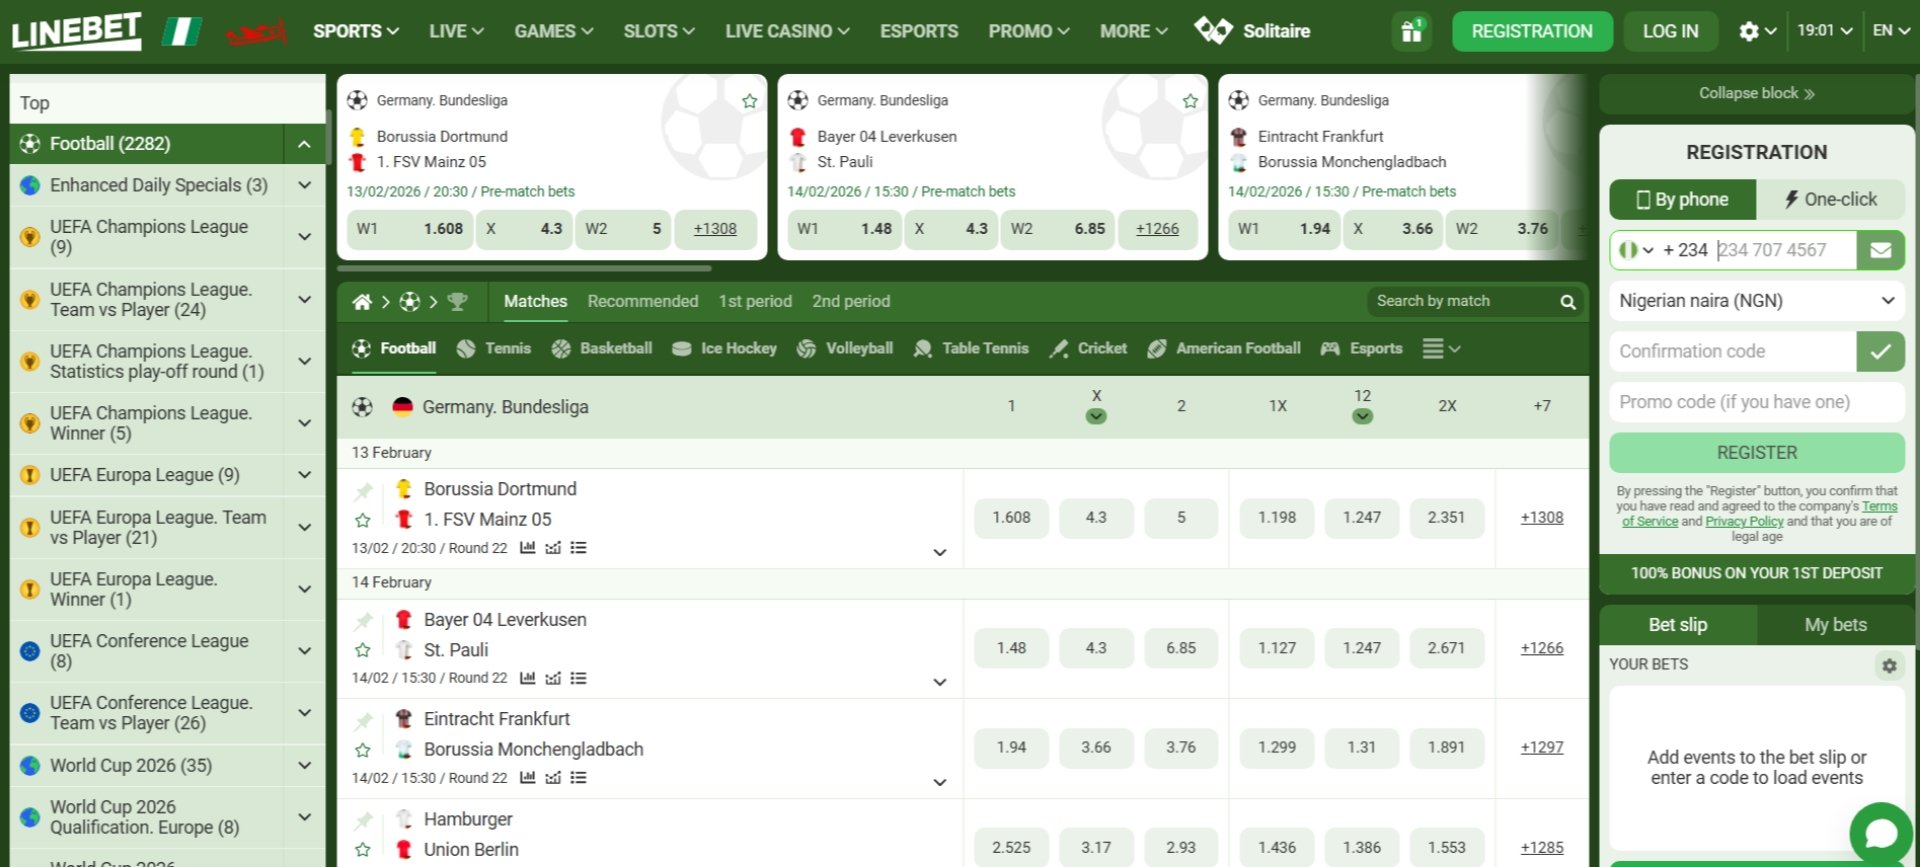
Task: Expand Eintracht Frankfurt match markets
Action: tap(939, 782)
